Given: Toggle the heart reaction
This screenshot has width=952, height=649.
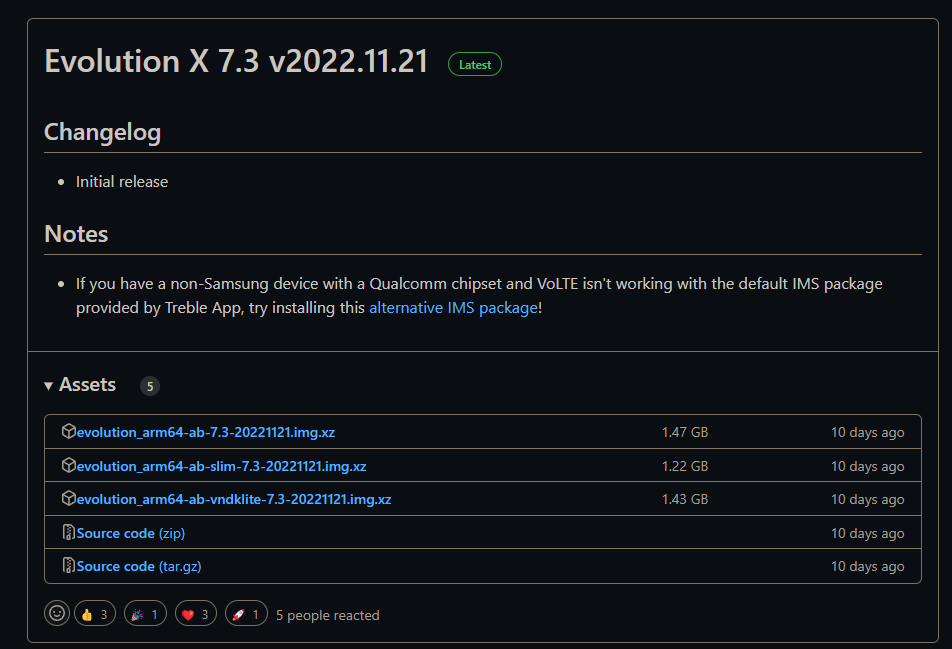Looking at the screenshot, I should [x=195, y=614].
